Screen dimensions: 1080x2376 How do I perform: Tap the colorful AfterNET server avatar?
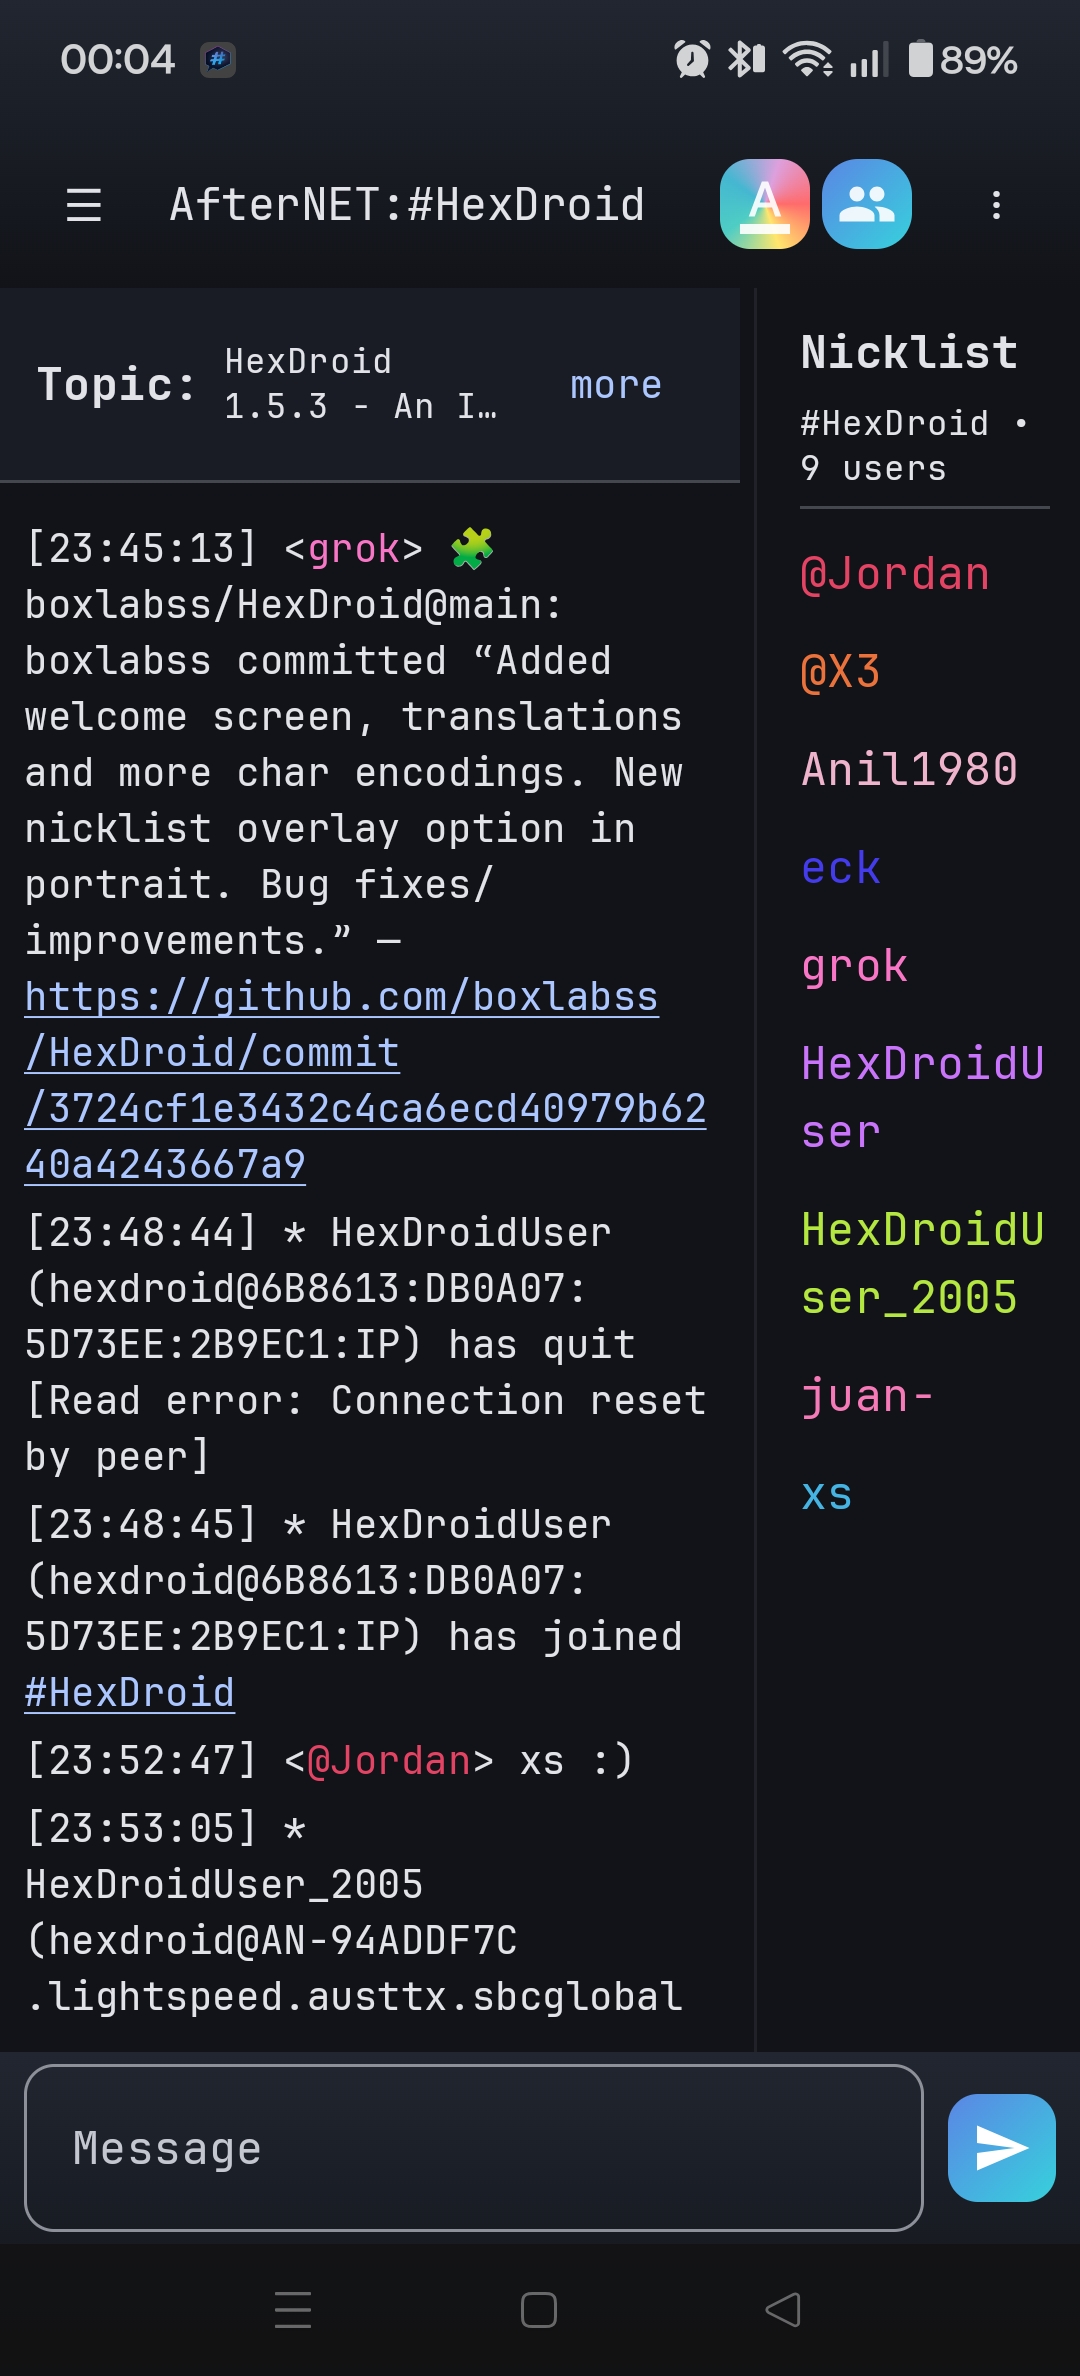(x=765, y=203)
